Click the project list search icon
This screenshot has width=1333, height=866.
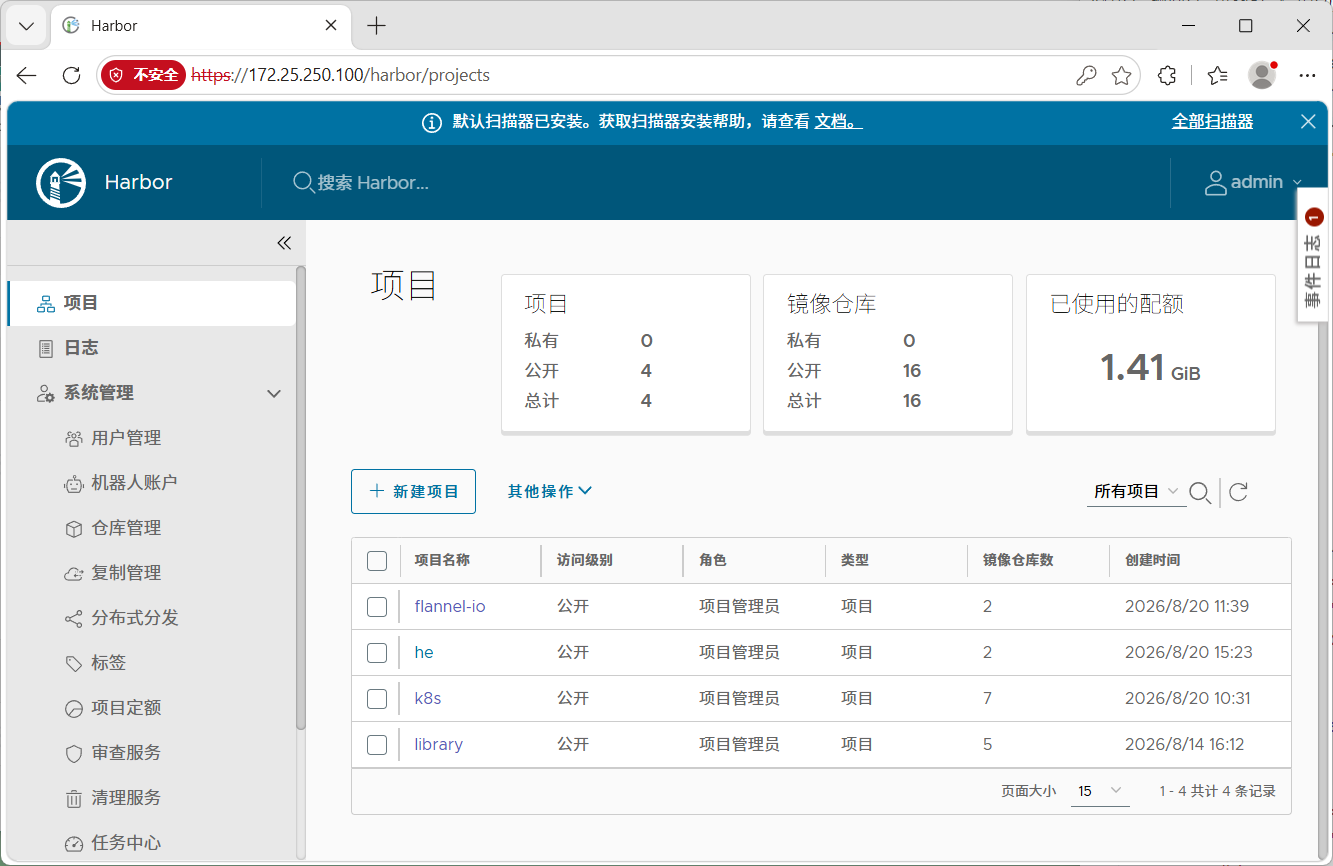click(x=1200, y=492)
